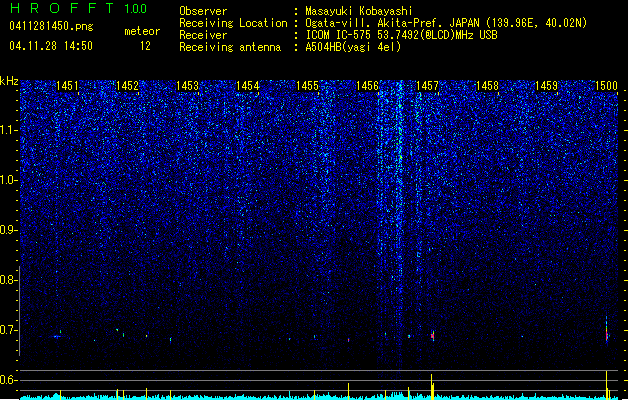The height and width of the screenshot is (400, 629).
Task: Click the 'meteor' label
Action: click(x=142, y=31)
